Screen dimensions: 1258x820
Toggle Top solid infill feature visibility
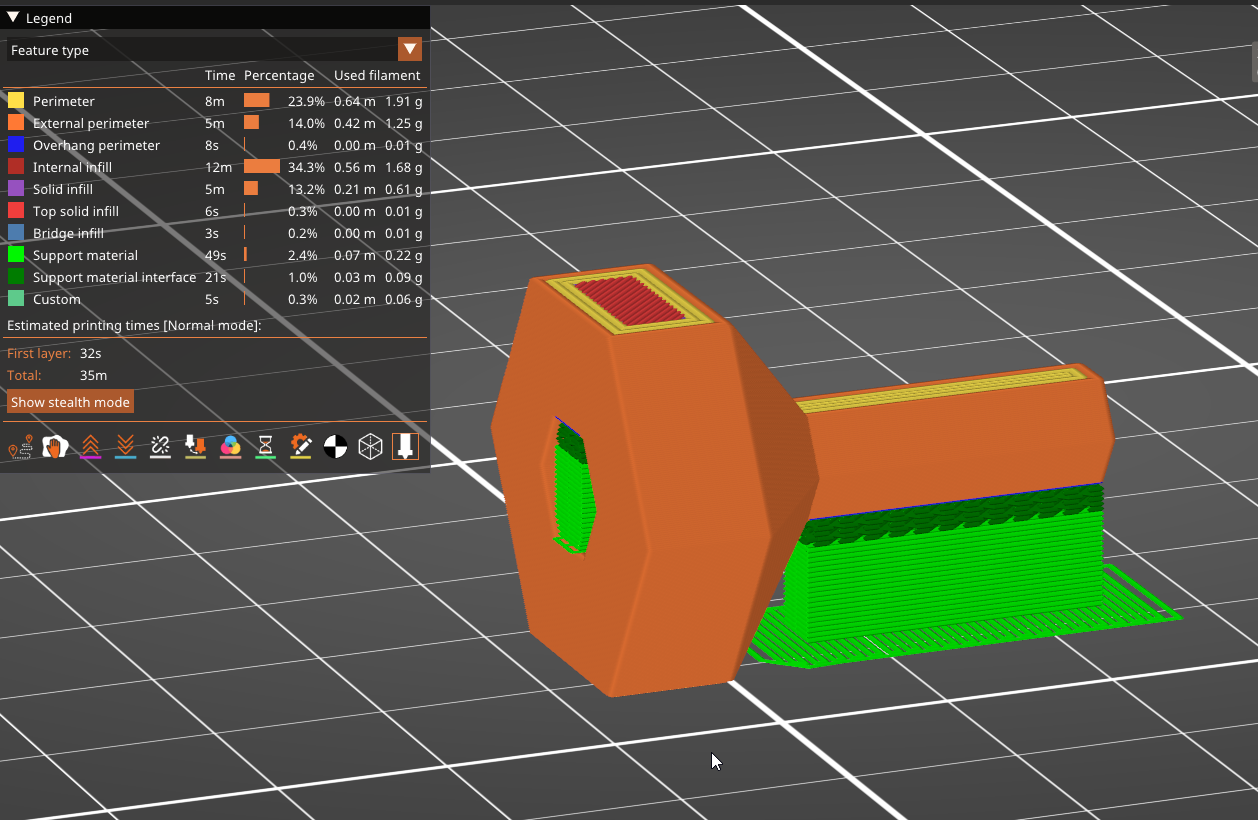[x=214, y=211]
